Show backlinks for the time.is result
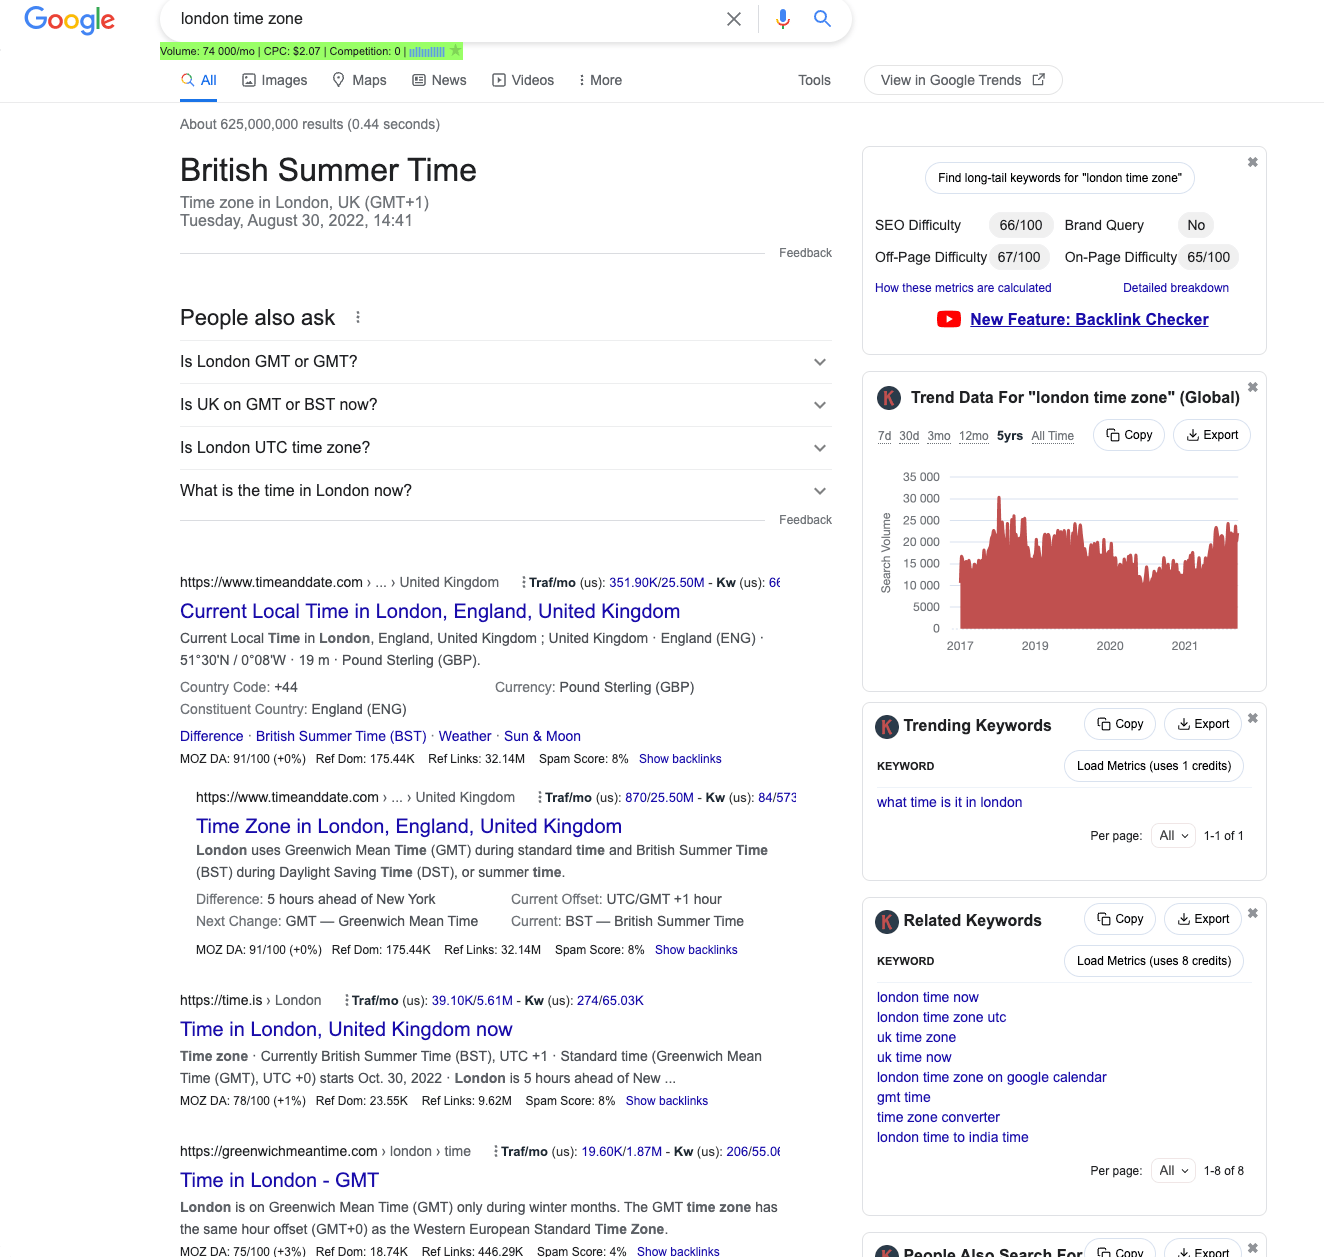 click(x=667, y=1101)
